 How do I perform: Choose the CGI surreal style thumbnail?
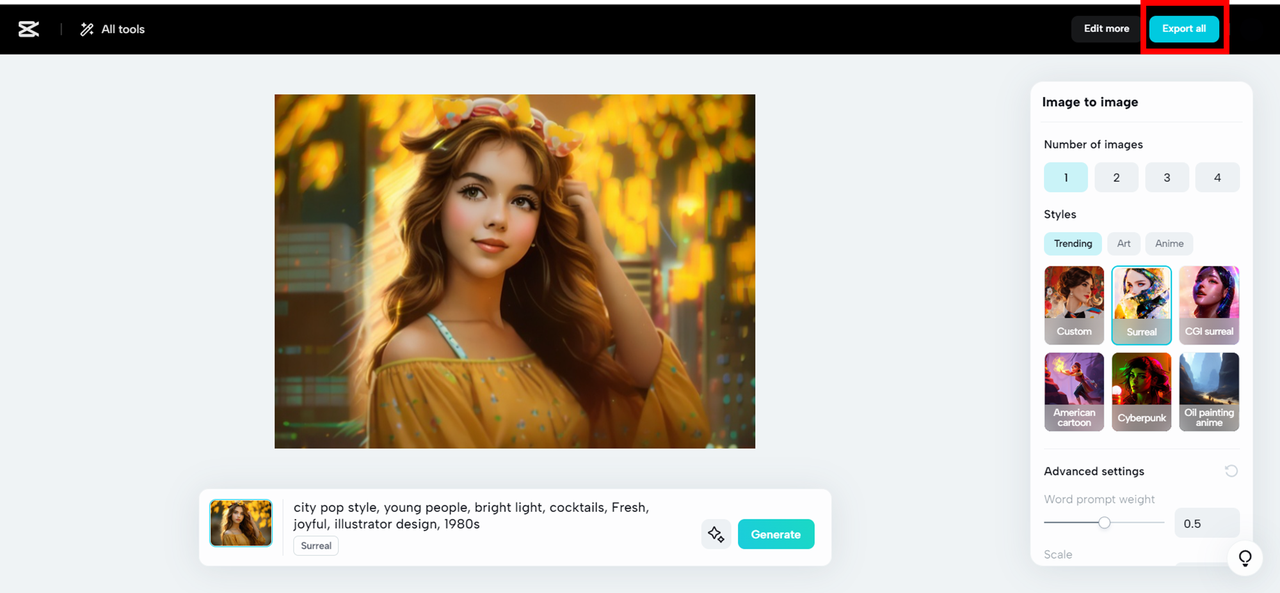point(1209,305)
